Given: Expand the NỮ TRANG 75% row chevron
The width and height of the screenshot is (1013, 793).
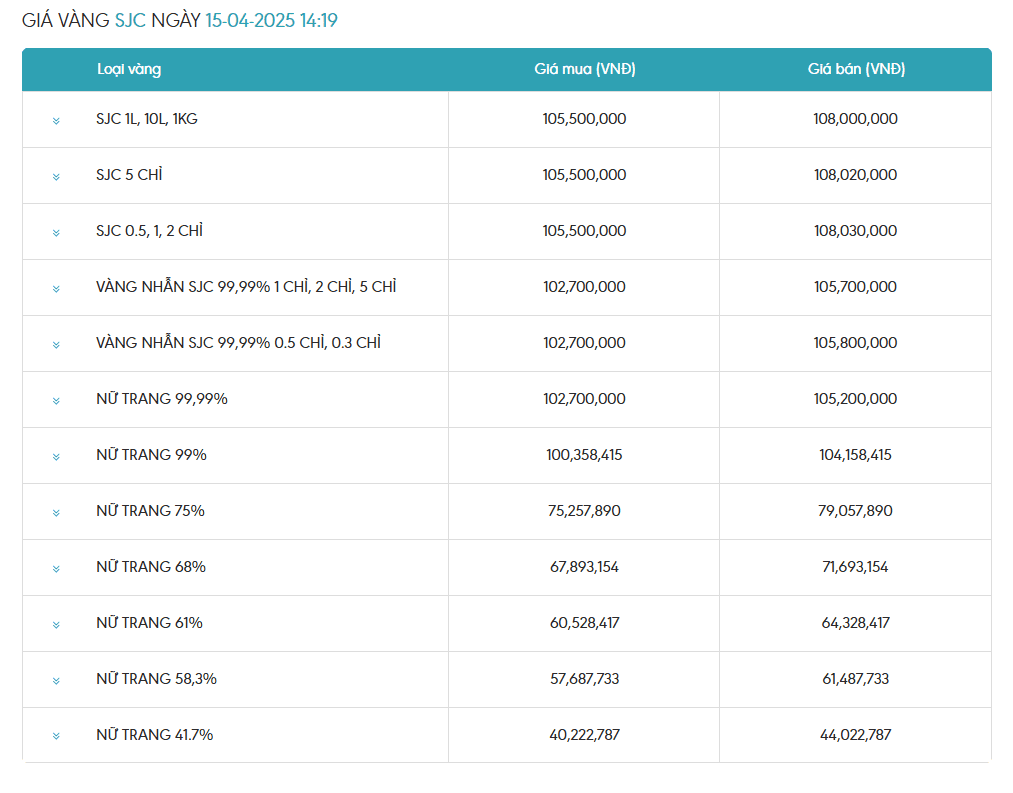Looking at the screenshot, I should 56,513.
